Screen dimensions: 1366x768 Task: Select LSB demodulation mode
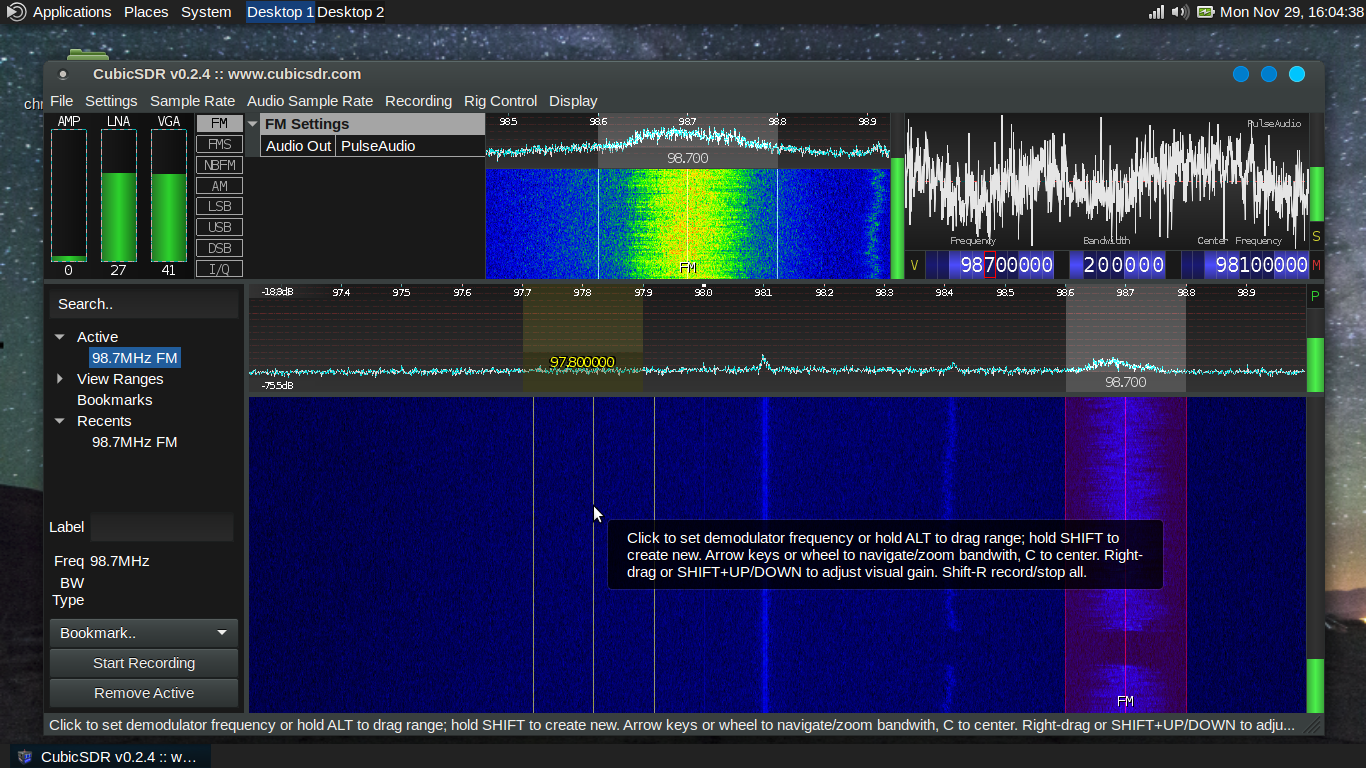[218, 206]
